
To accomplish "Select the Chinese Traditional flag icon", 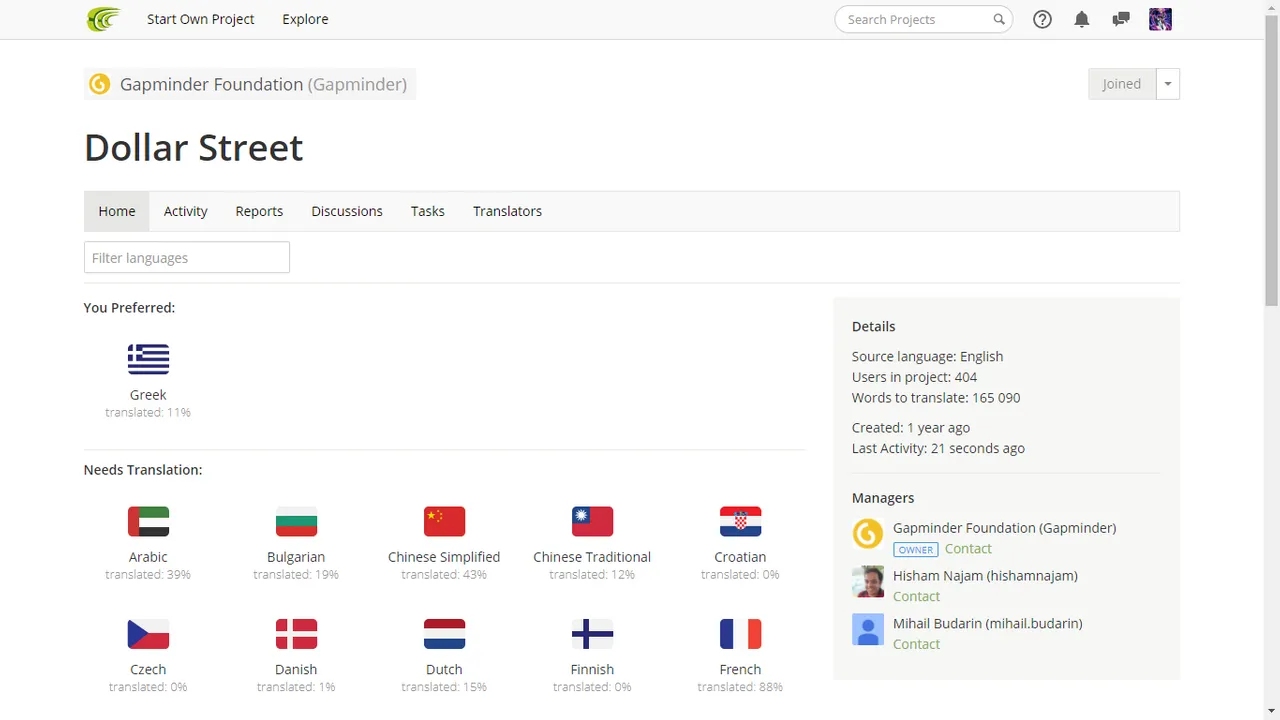I will click(x=592, y=521).
